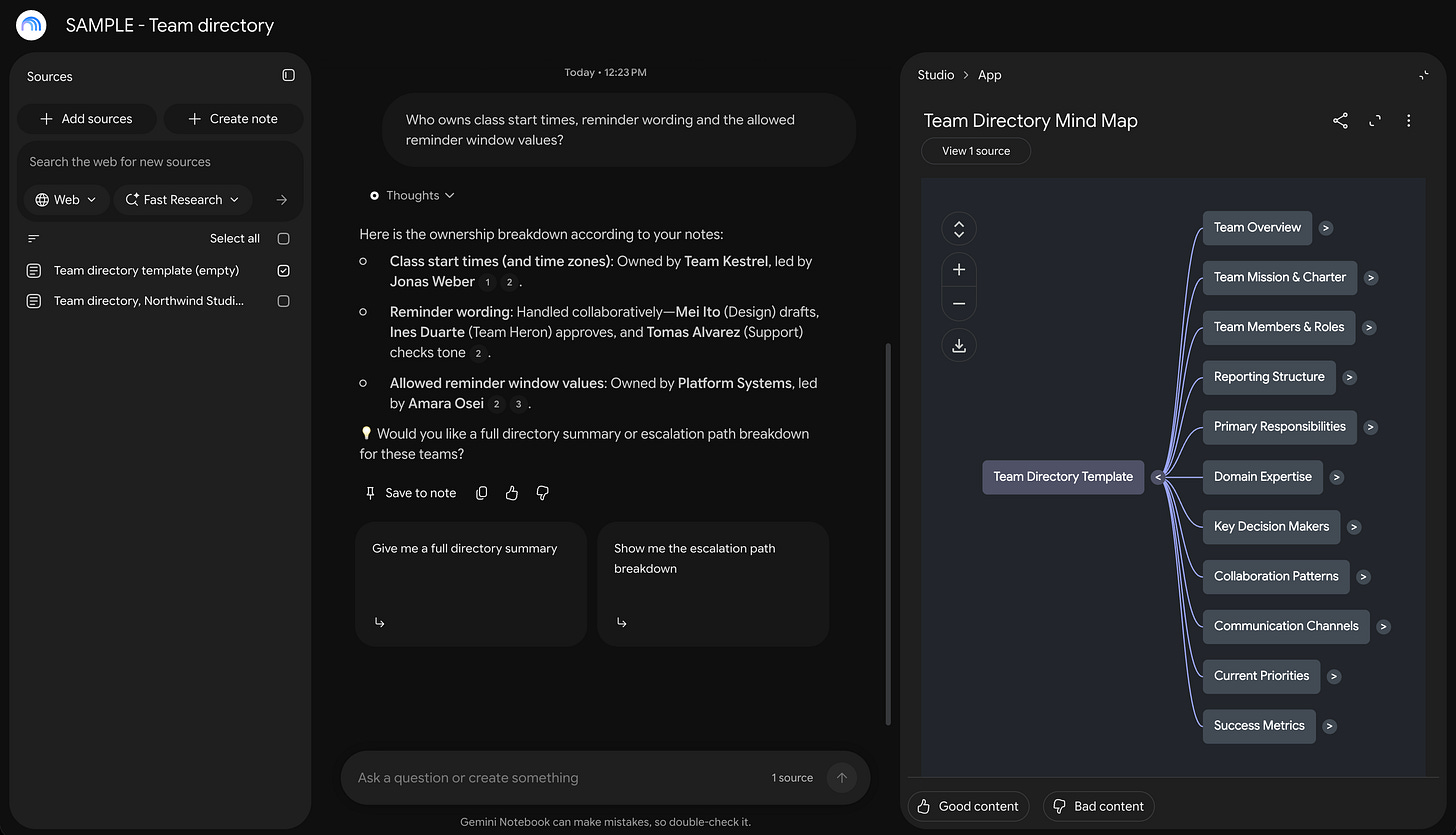
Task: Submit the web source search arrow
Action: [281, 200]
